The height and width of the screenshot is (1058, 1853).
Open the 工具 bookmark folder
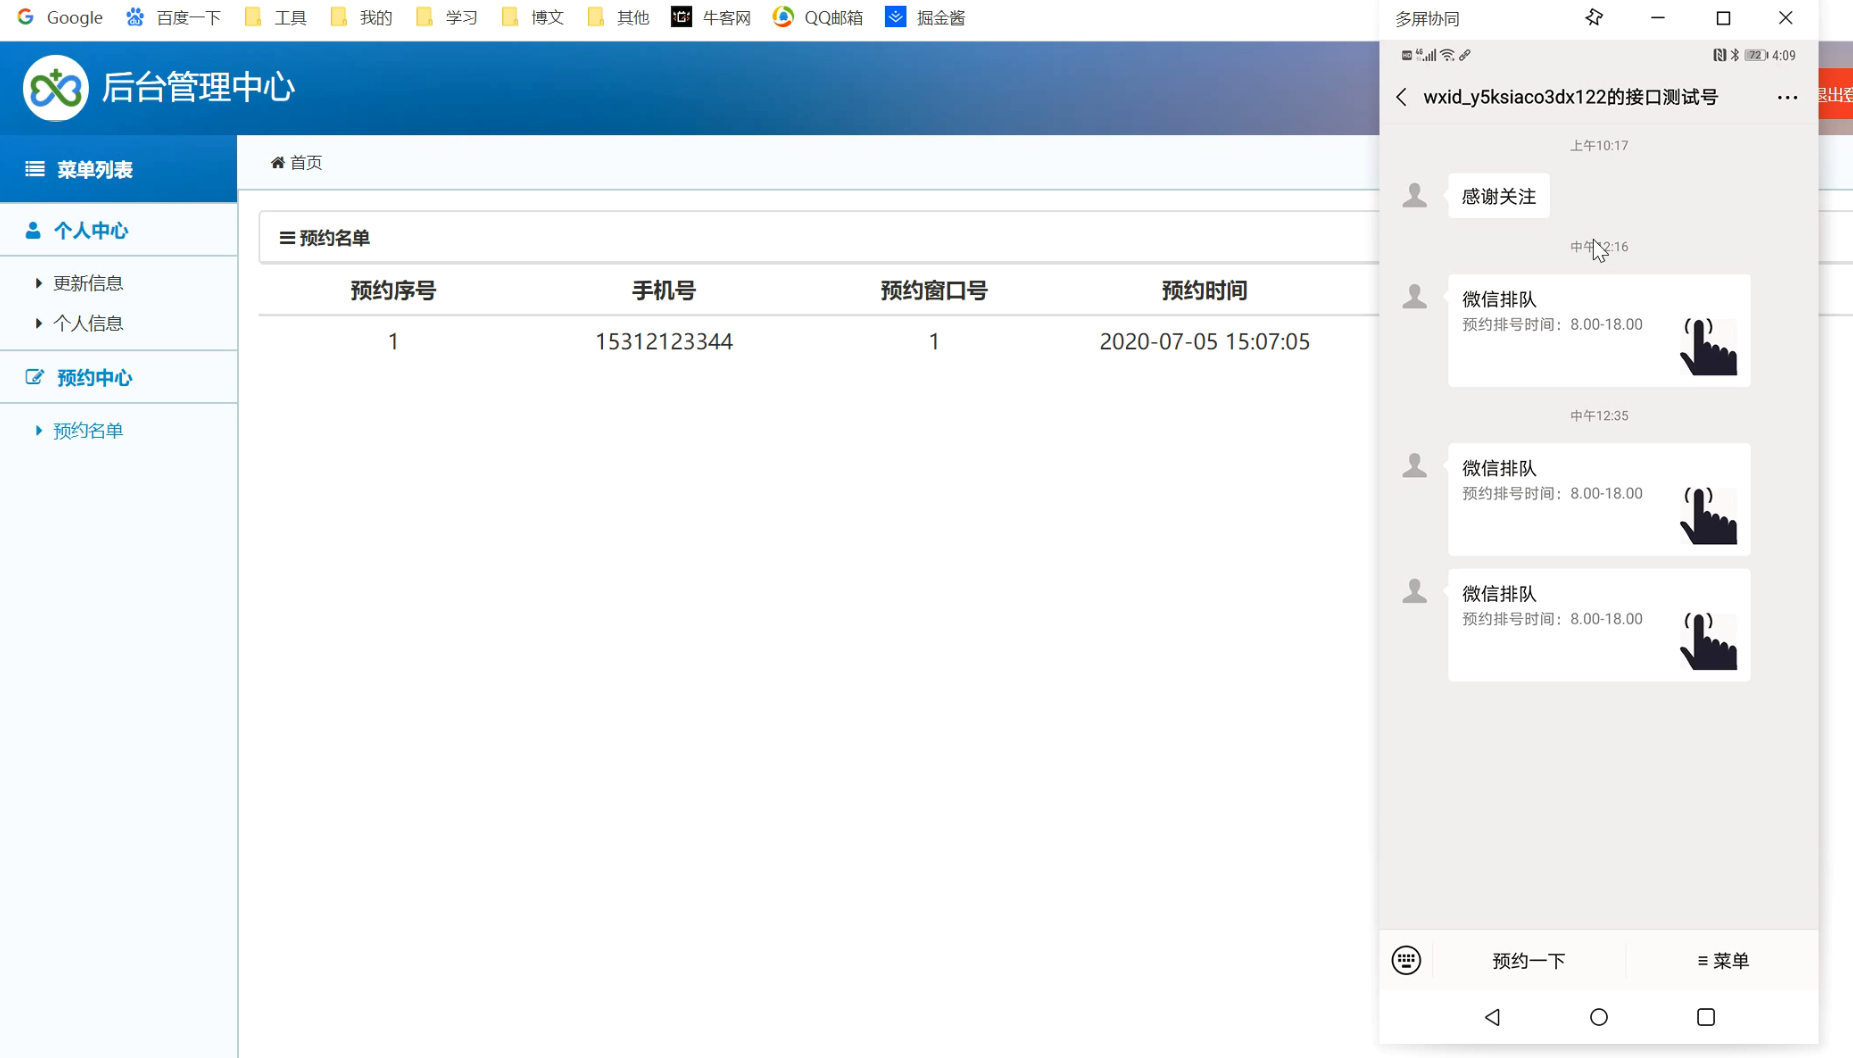(x=276, y=17)
